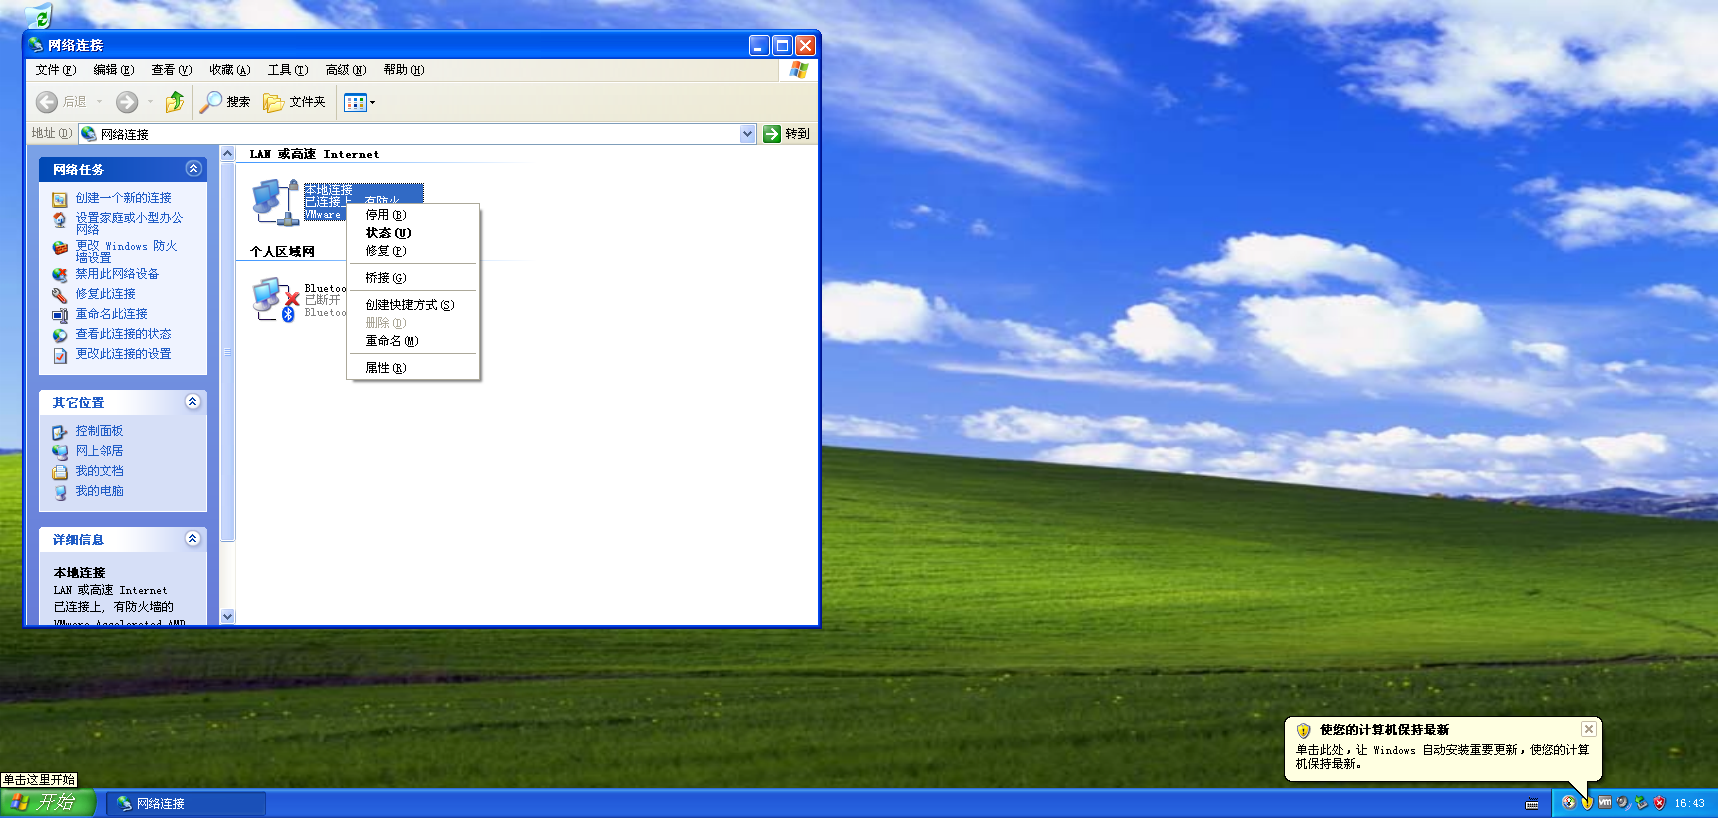Collapse the 其它位置 panel
The image size is (1718, 818).
(x=193, y=402)
